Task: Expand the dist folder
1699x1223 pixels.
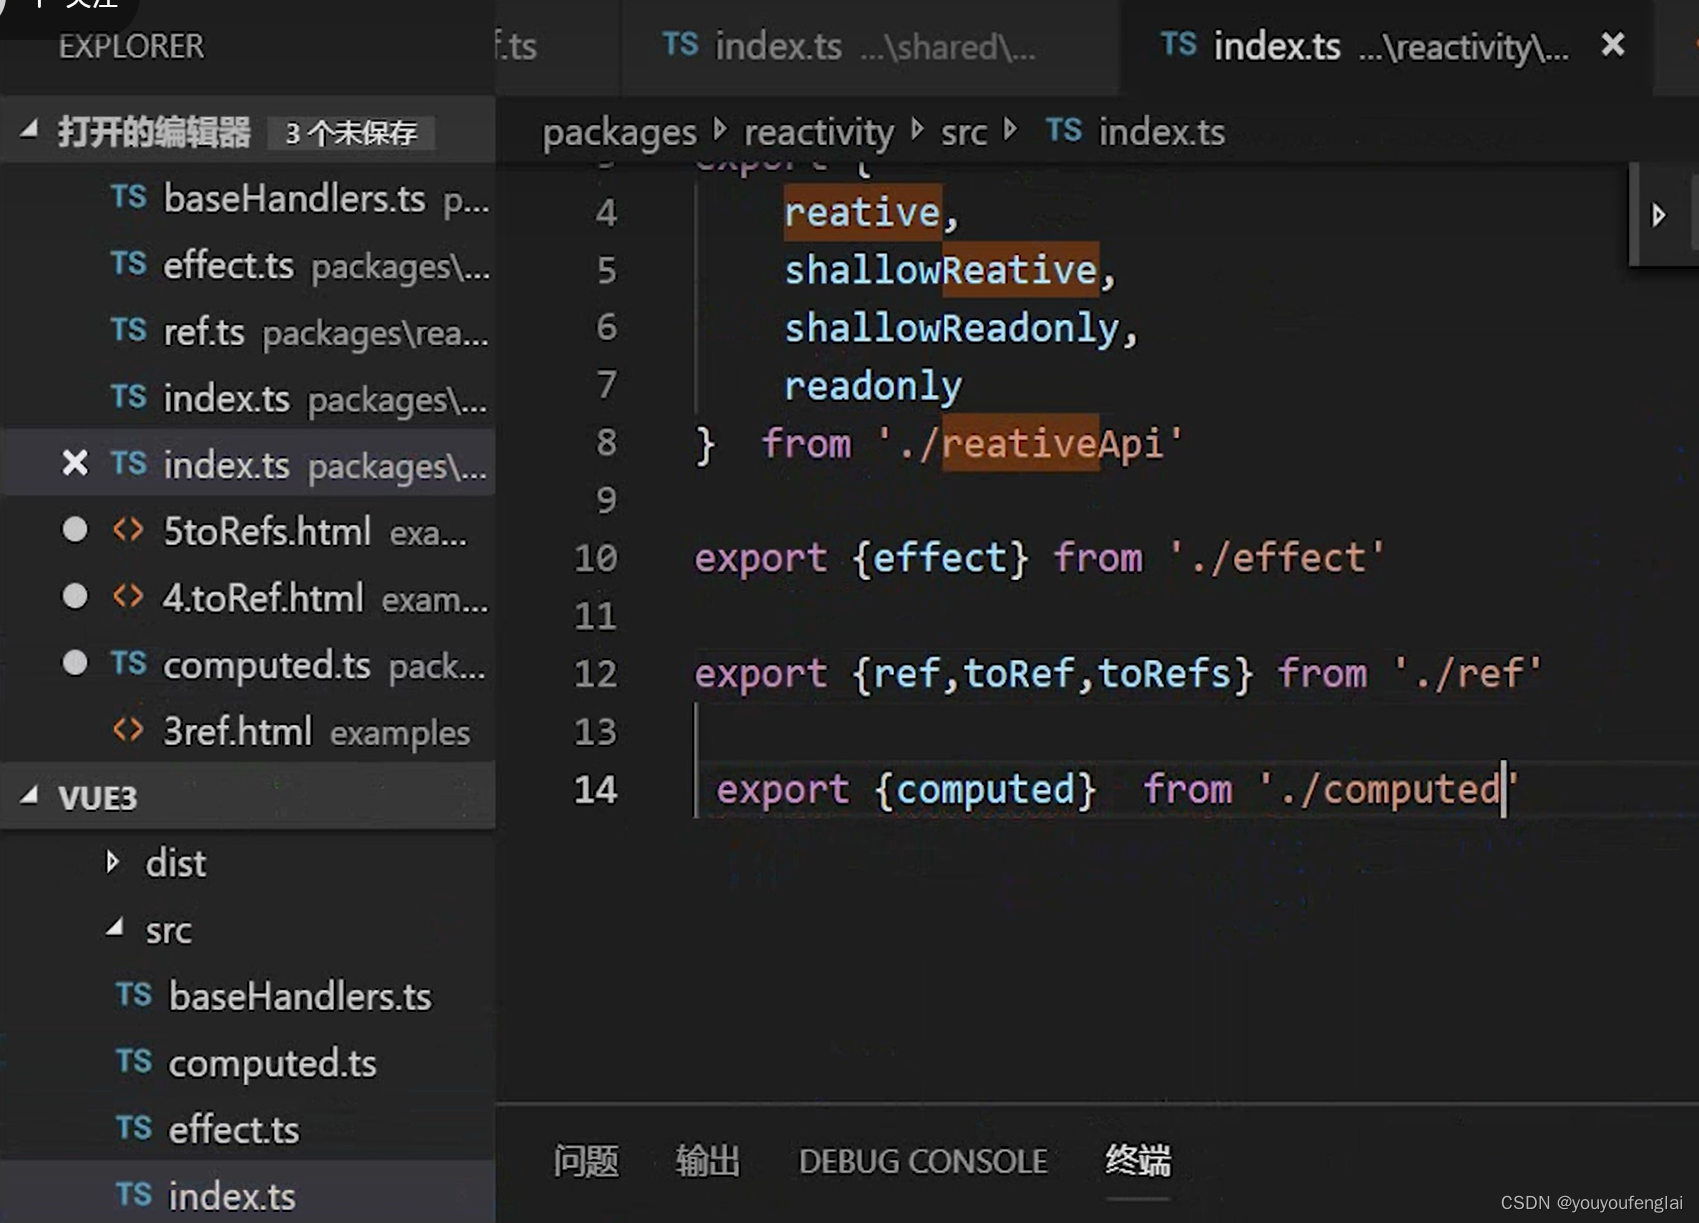Action: coord(113,862)
